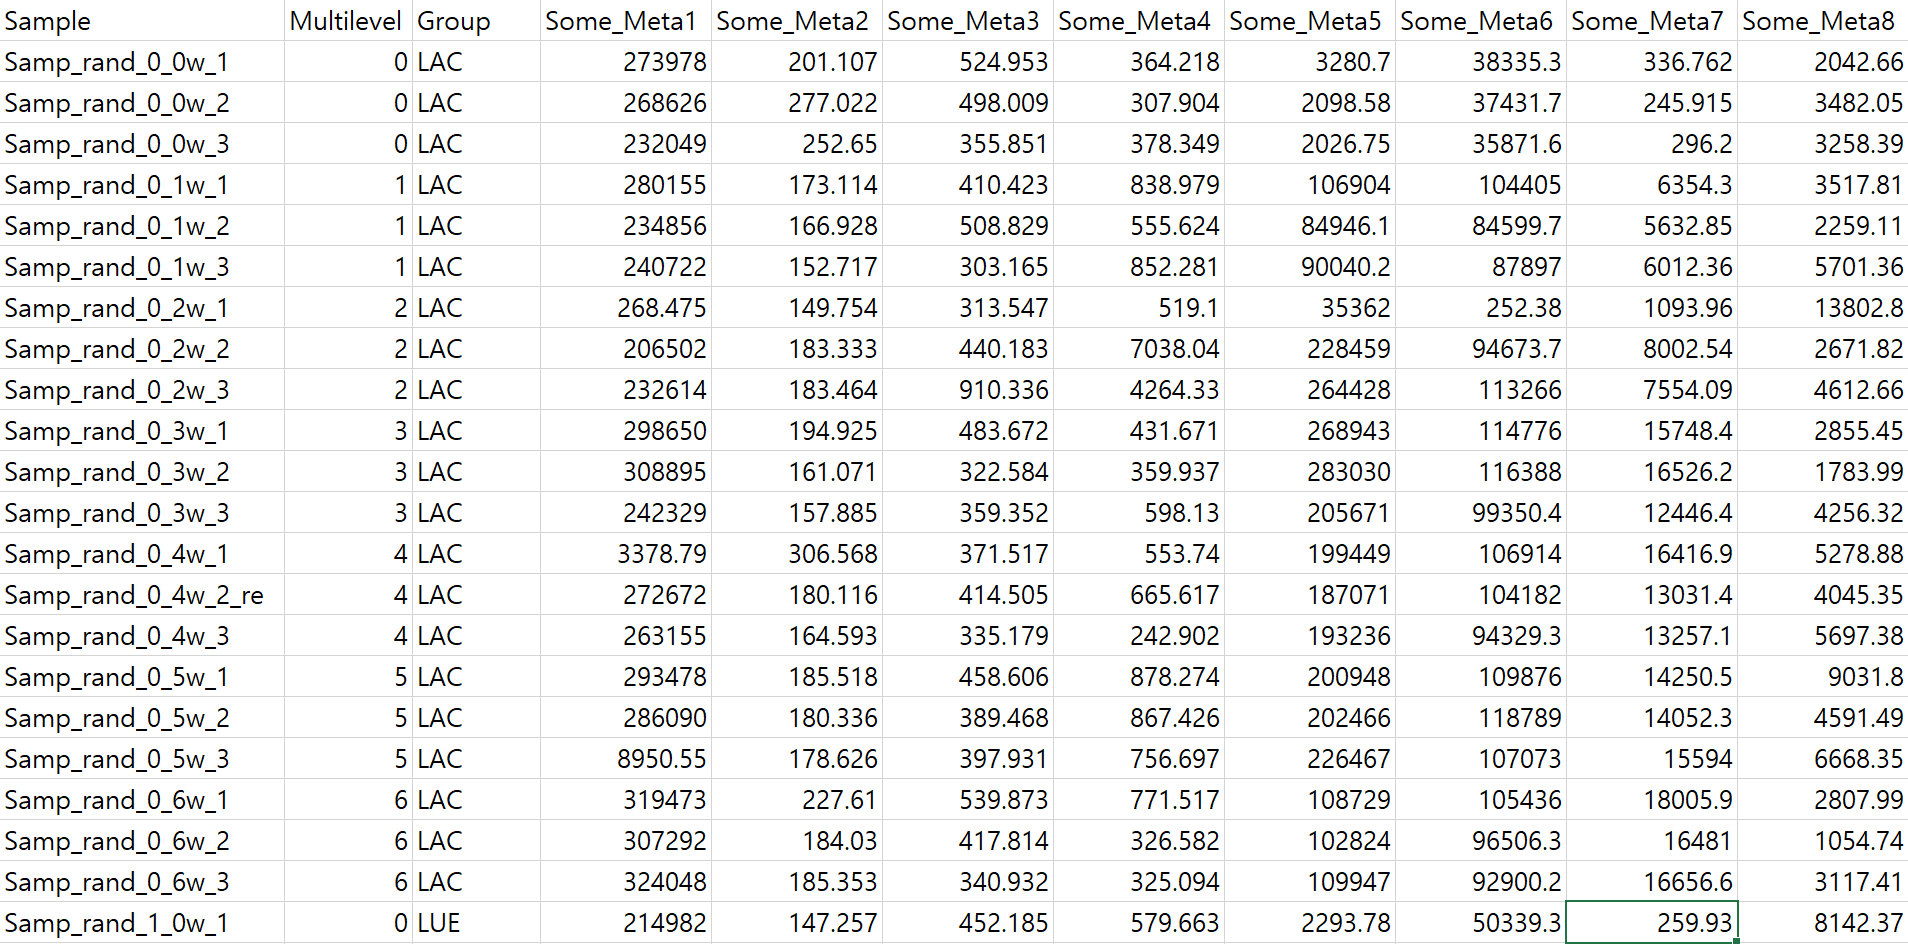Click Some_Meta1 value 8950.55
1908x944 pixels.
point(626,759)
